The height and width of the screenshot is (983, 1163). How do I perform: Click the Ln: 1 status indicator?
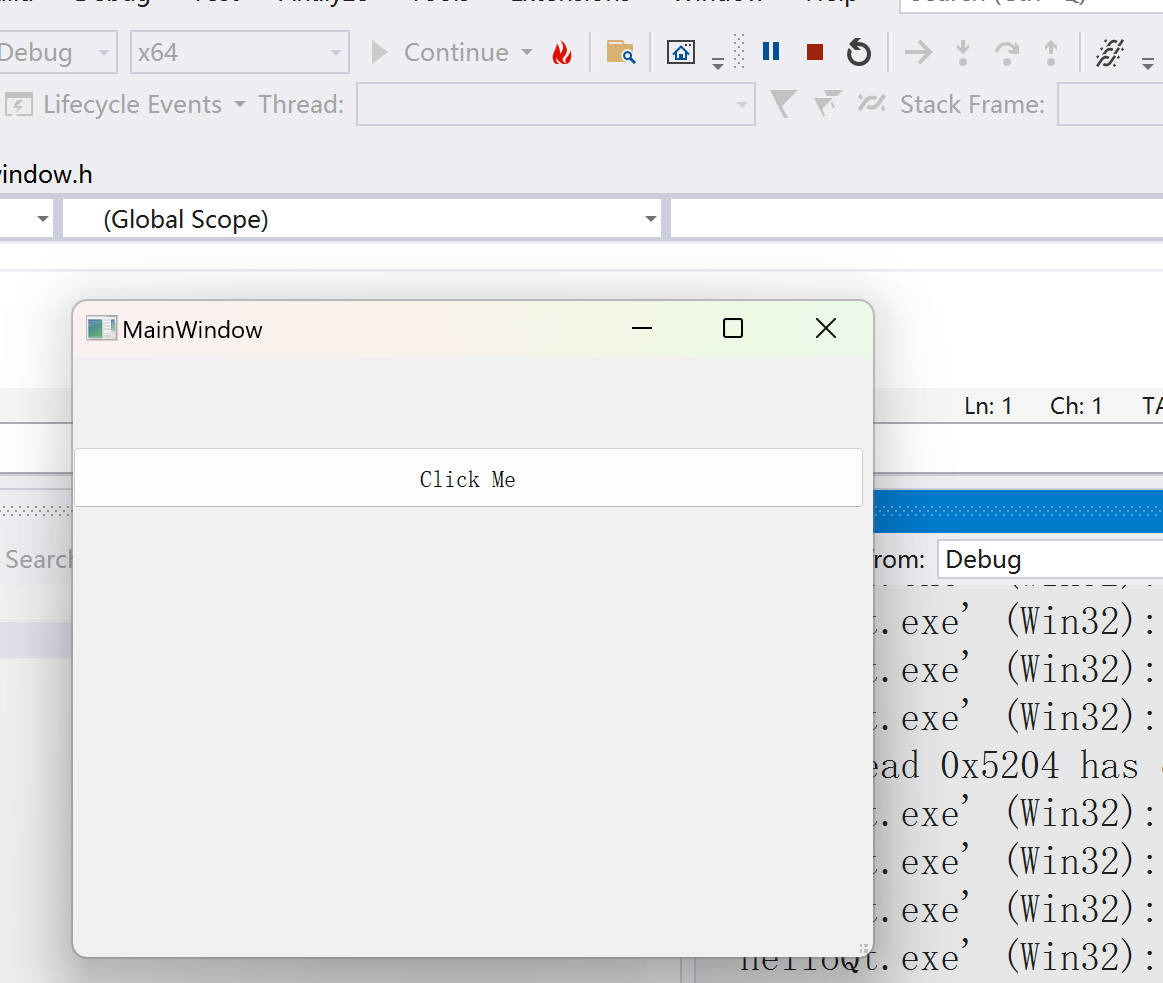tap(988, 406)
